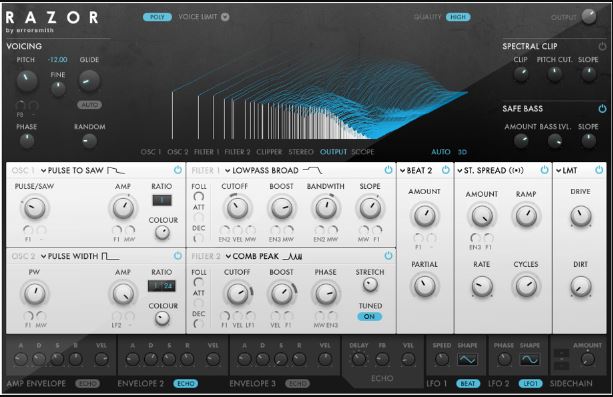Toggle Envelope 2 ECHO button
Image resolution: width=613 pixels, height=397 pixels.
coord(185,383)
